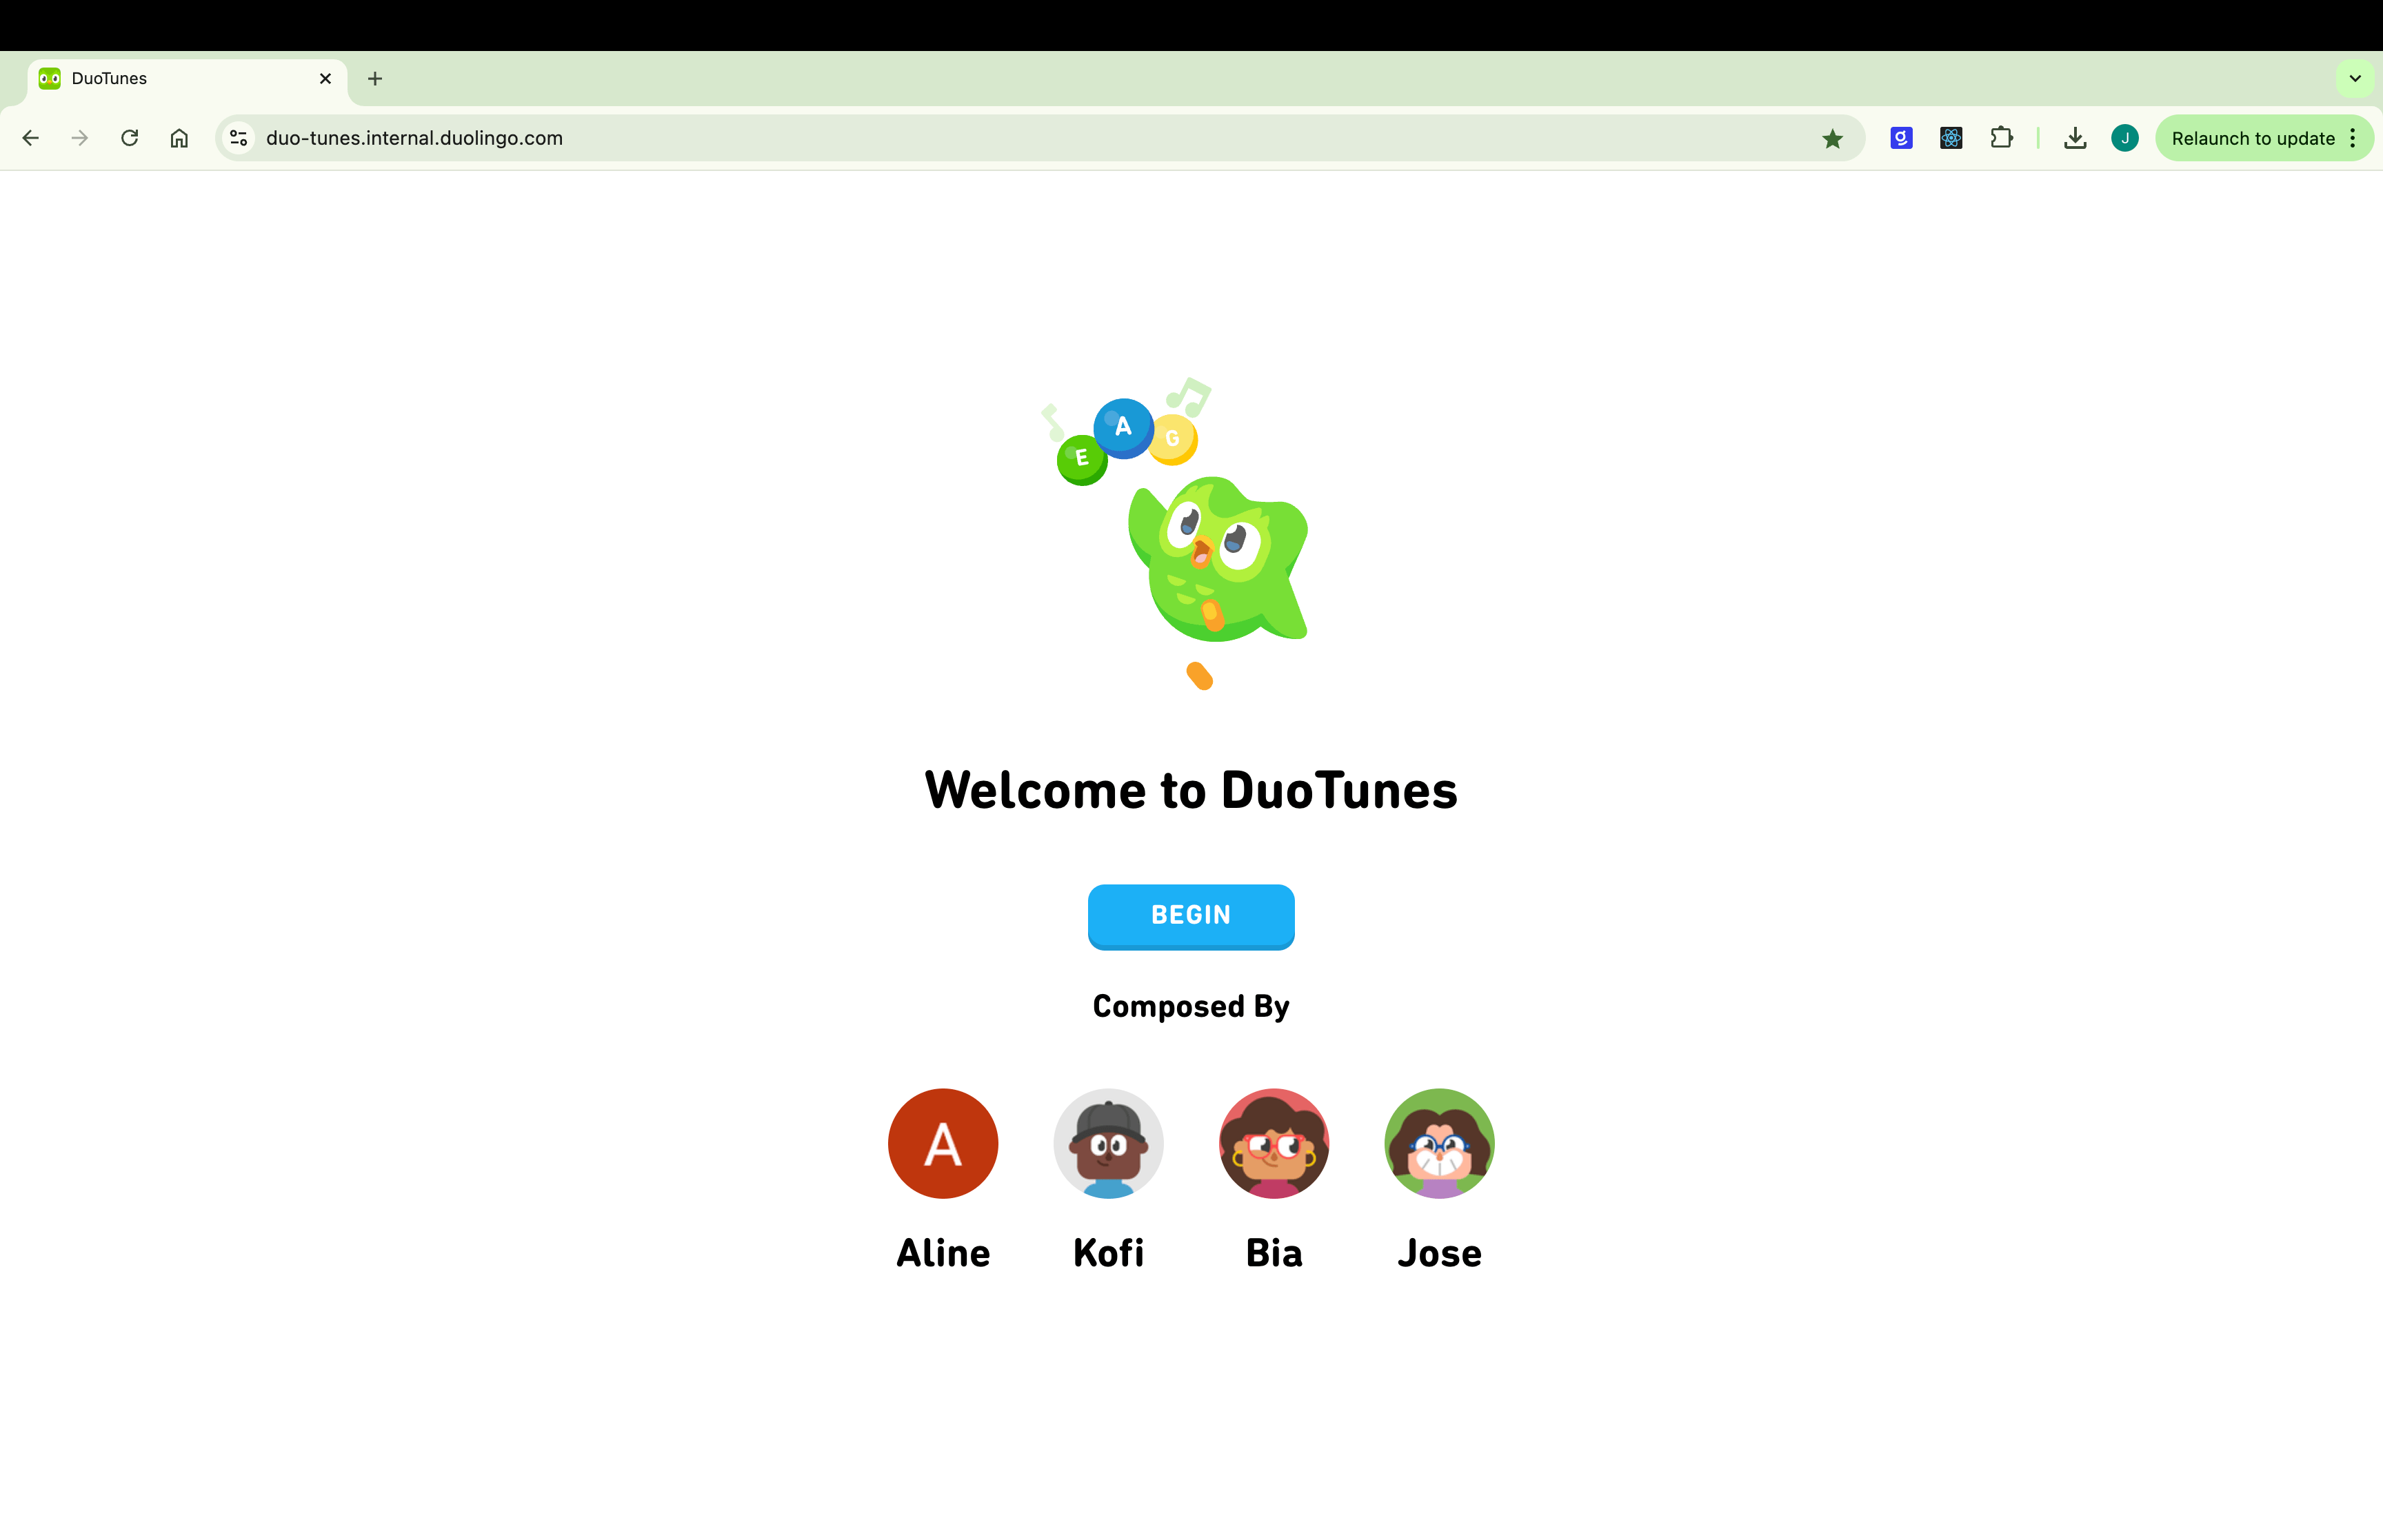Show browser downloads
The height and width of the screenshot is (1540, 2383).
point(2075,138)
